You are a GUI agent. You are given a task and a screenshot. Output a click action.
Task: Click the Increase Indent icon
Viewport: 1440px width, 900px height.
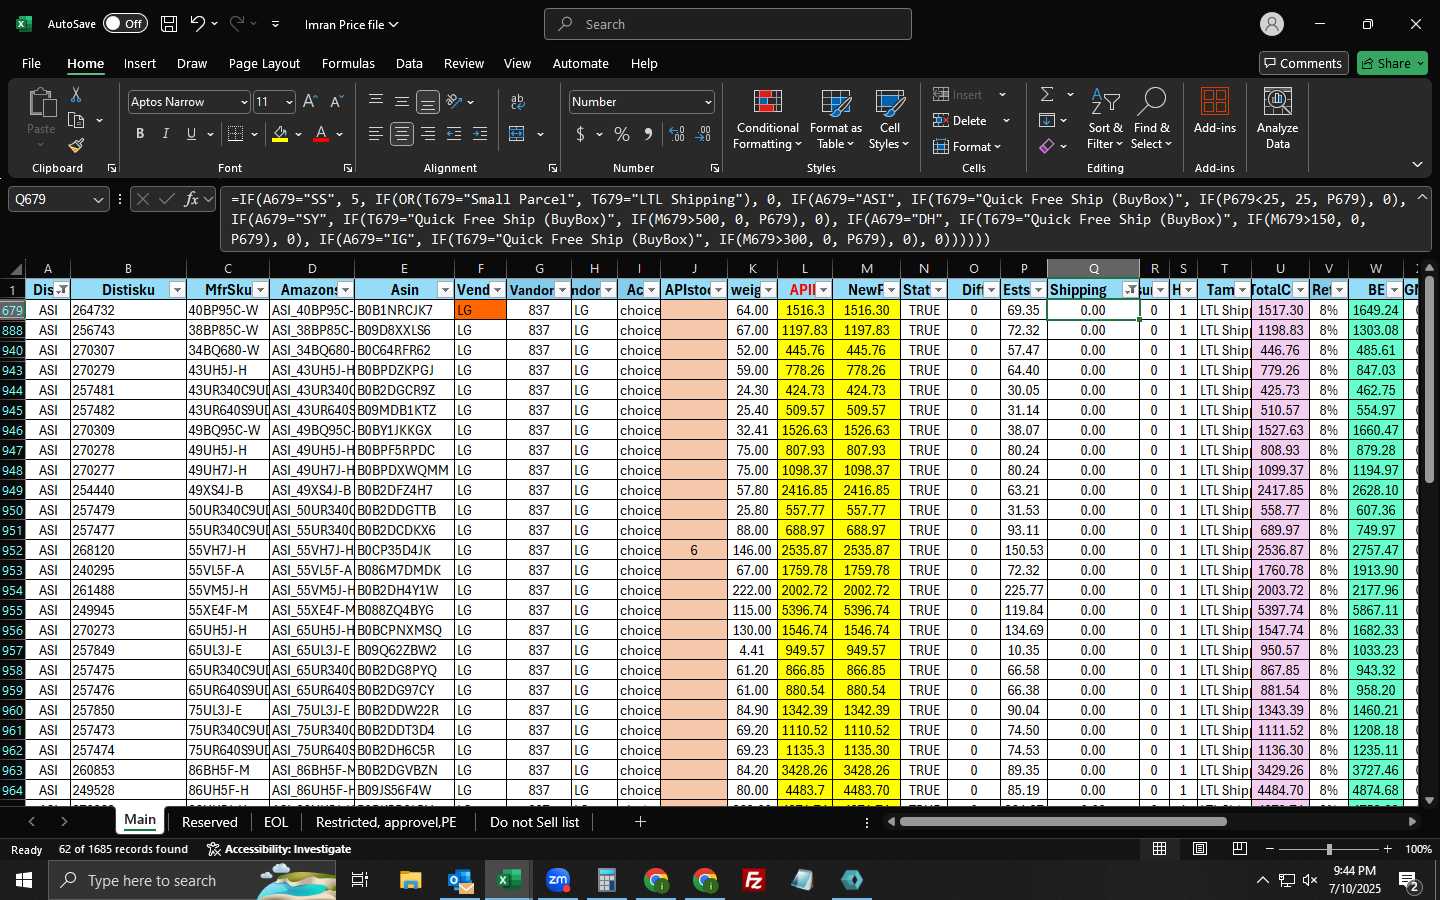pos(480,134)
